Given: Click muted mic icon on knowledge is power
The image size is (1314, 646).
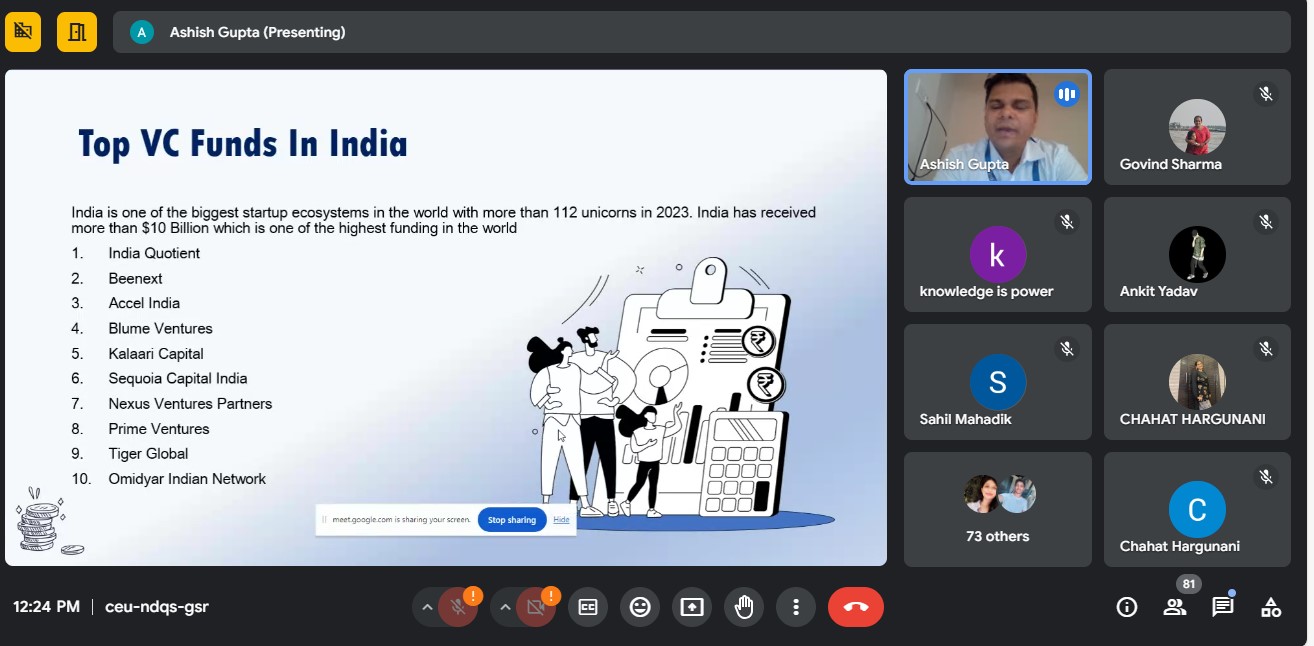Looking at the screenshot, I should (x=1067, y=221).
